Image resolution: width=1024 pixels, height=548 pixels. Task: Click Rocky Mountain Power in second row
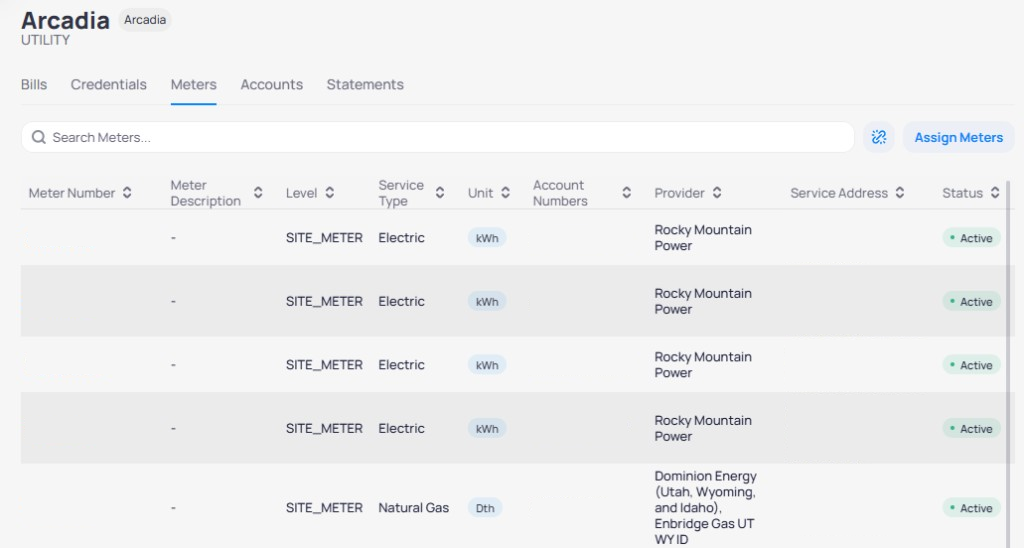(x=703, y=301)
